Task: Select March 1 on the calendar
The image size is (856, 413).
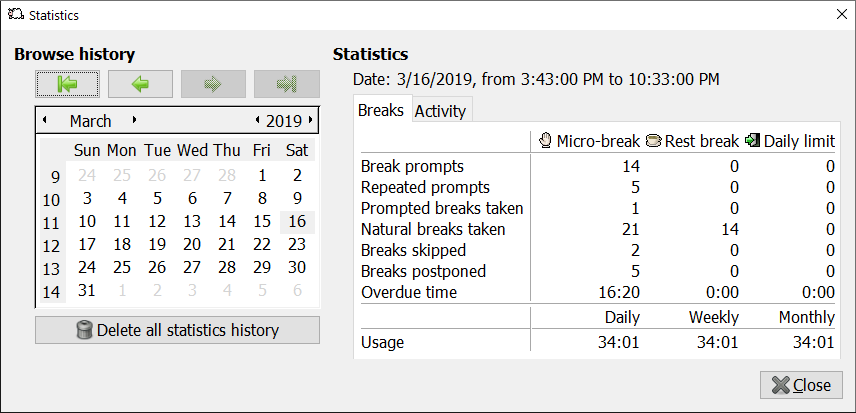Action: point(262,176)
